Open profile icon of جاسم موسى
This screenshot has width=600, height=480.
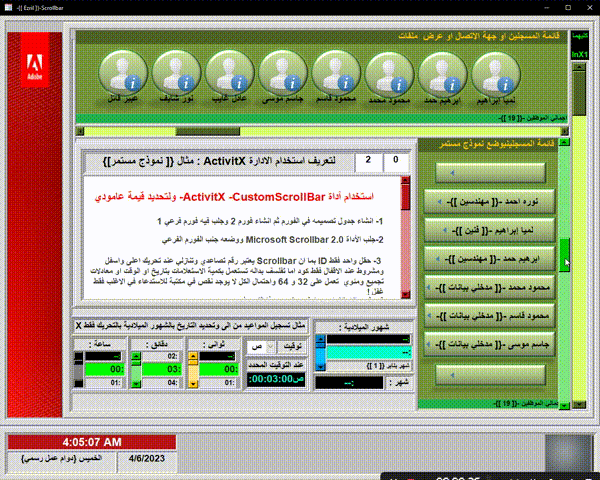pyautogui.click(x=283, y=73)
